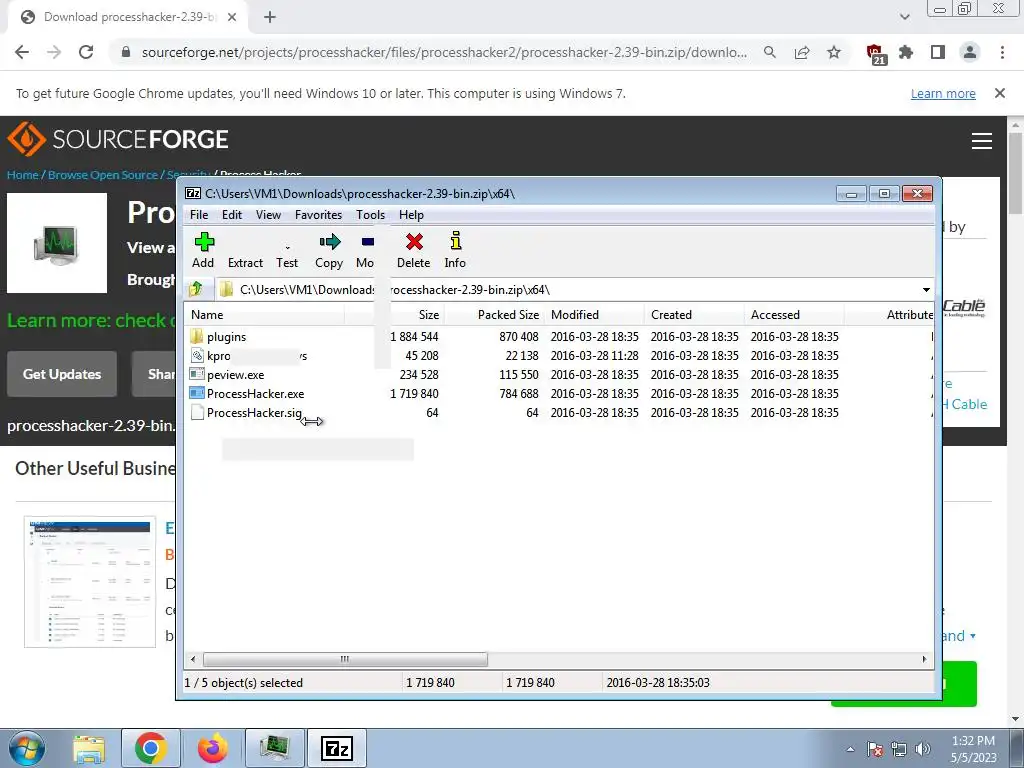Viewport: 1024px width, 768px height.
Task: Open the Edit menu in 7-Zip
Action: tap(232, 215)
